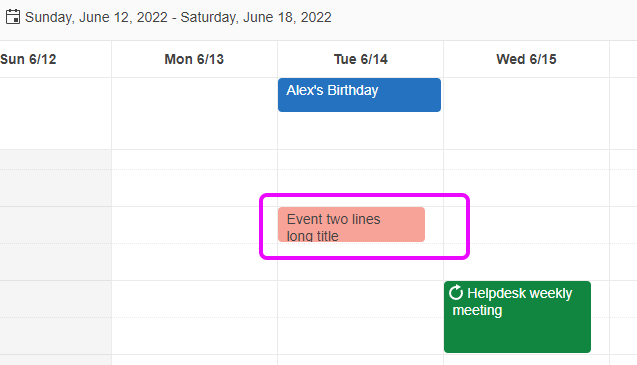
Task: Click the all-day cell under Mon 6/13
Action: 195,113
